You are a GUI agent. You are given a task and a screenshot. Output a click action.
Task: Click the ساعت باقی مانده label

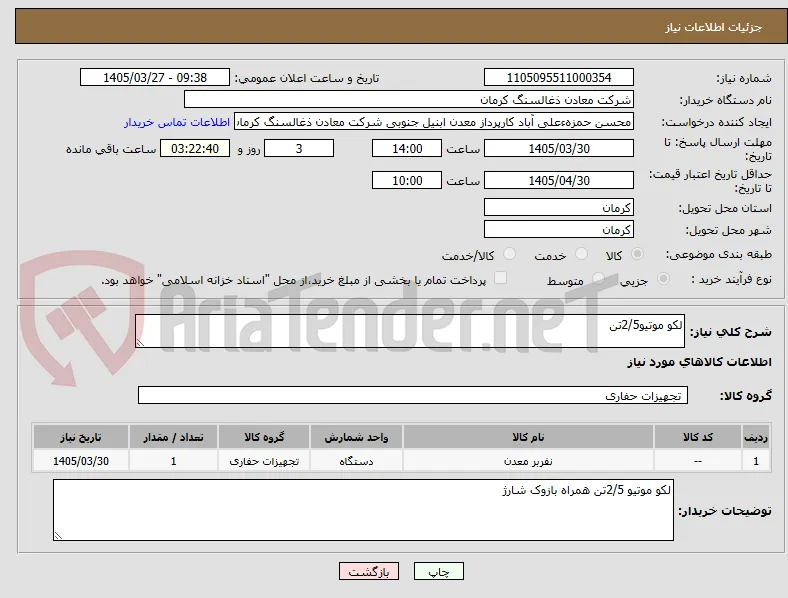click(x=111, y=149)
